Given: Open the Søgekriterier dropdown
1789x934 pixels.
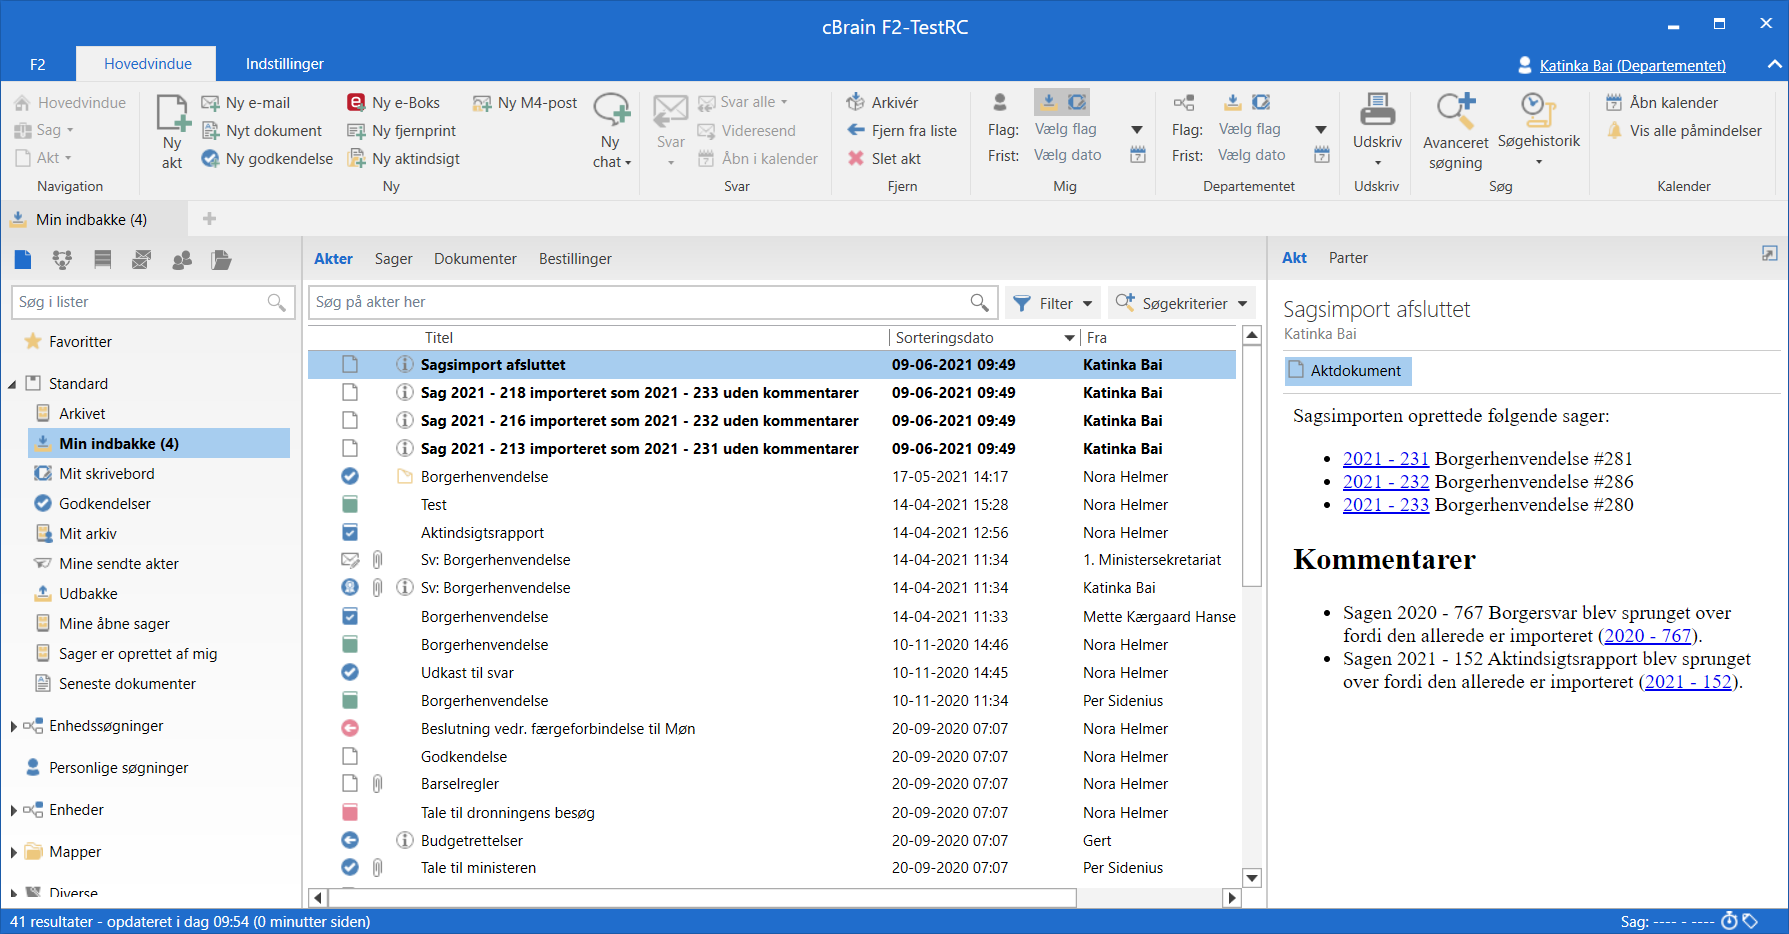Looking at the screenshot, I should (x=1183, y=303).
